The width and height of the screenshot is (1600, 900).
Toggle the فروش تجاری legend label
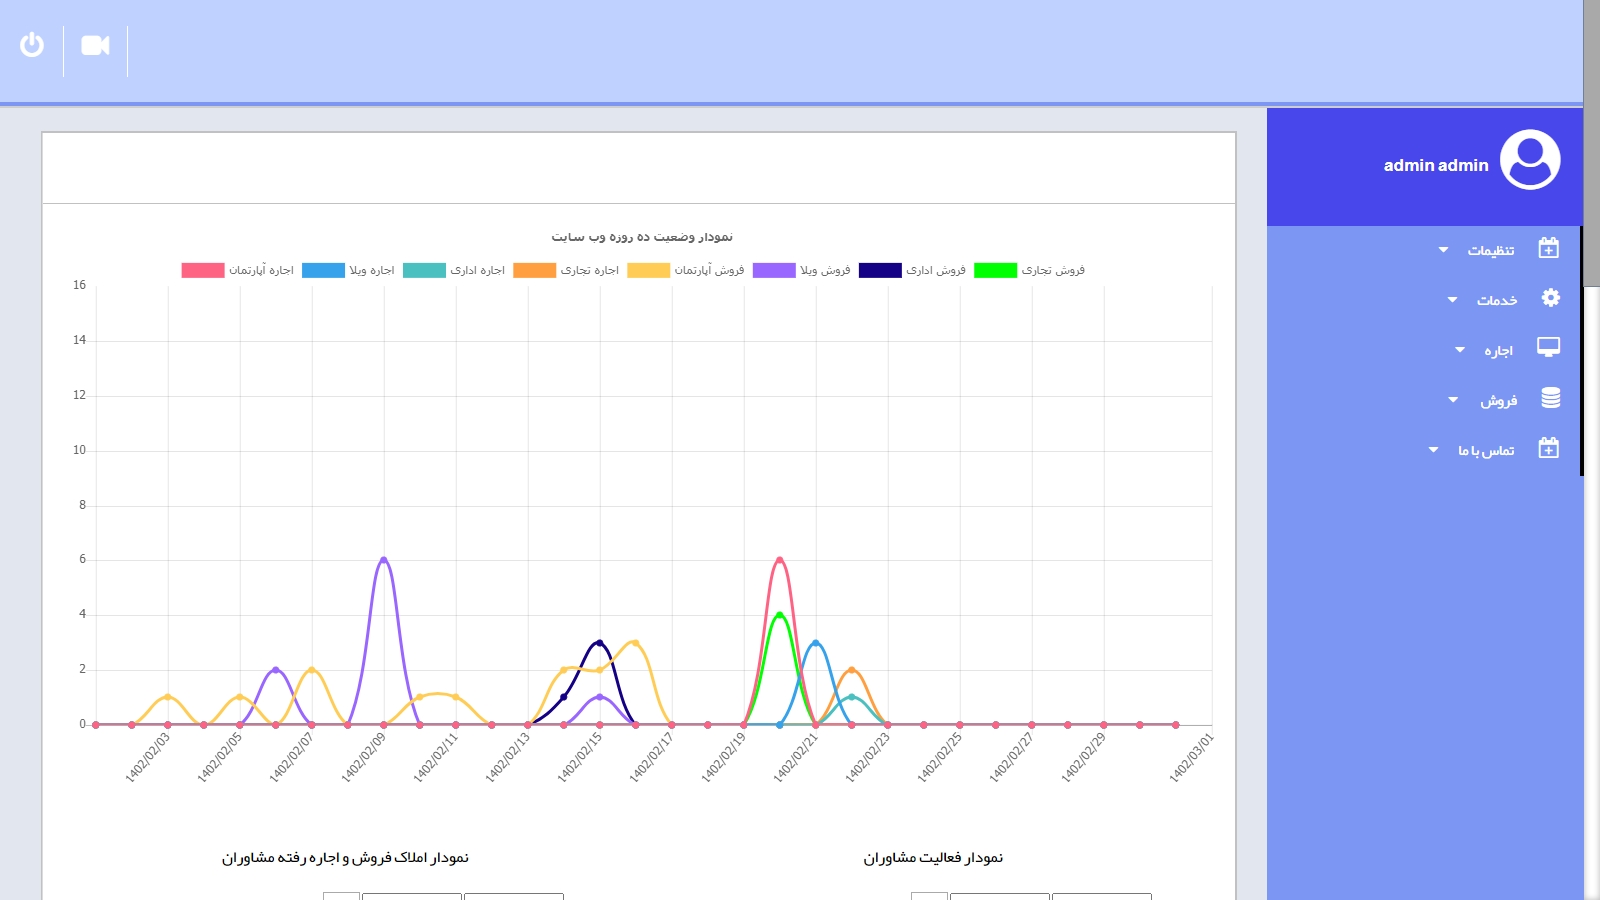pos(1052,270)
